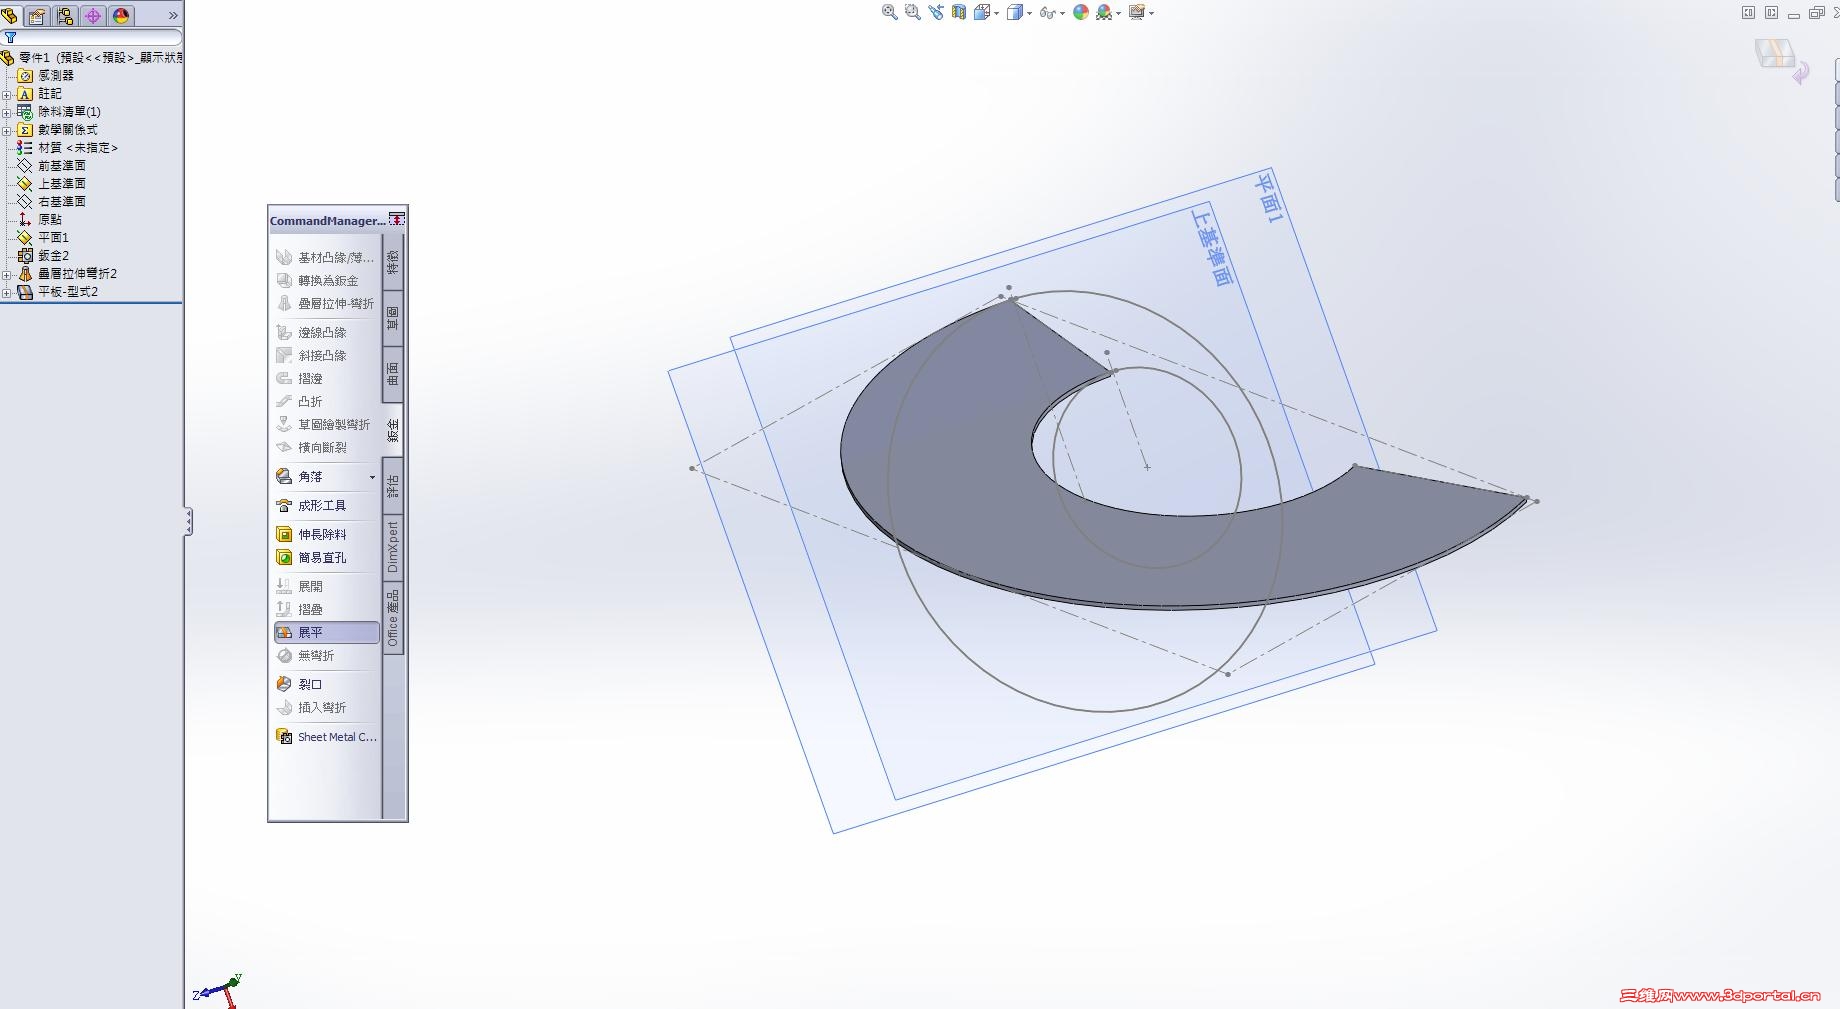Click 斜接凸緣 miter flange command
This screenshot has width=1840, height=1009.
[x=312, y=355]
